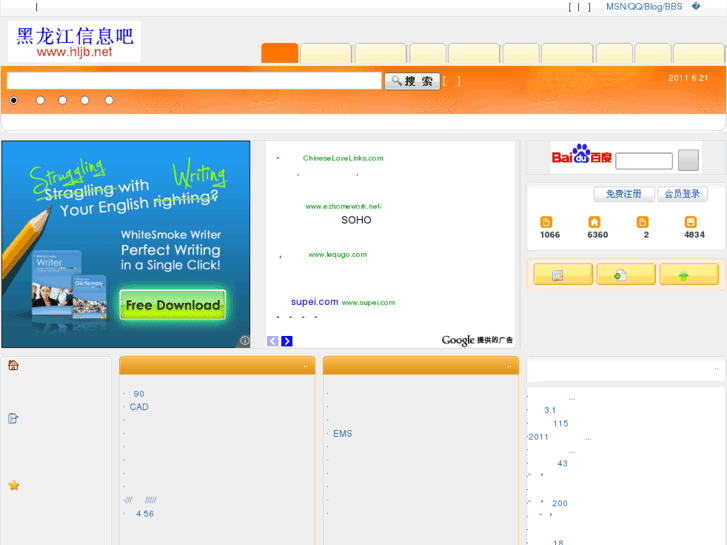
Task: Open the green www.supei.com ad link
Action: coord(369,302)
